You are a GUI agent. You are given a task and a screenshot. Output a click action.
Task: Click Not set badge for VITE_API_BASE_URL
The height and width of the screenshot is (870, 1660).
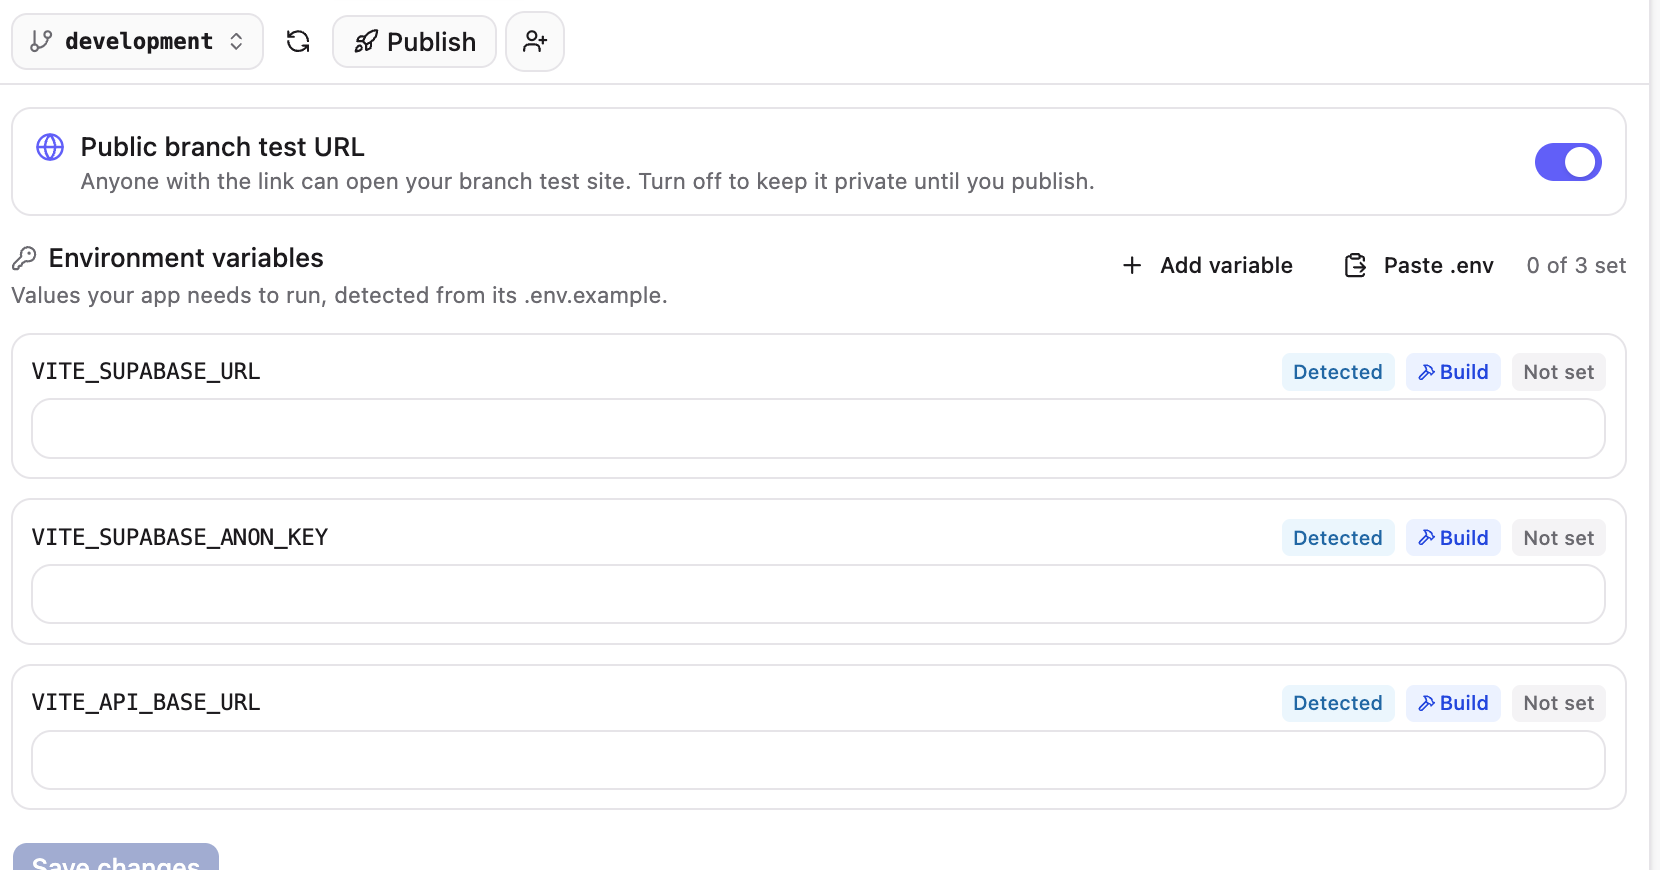point(1558,703)
